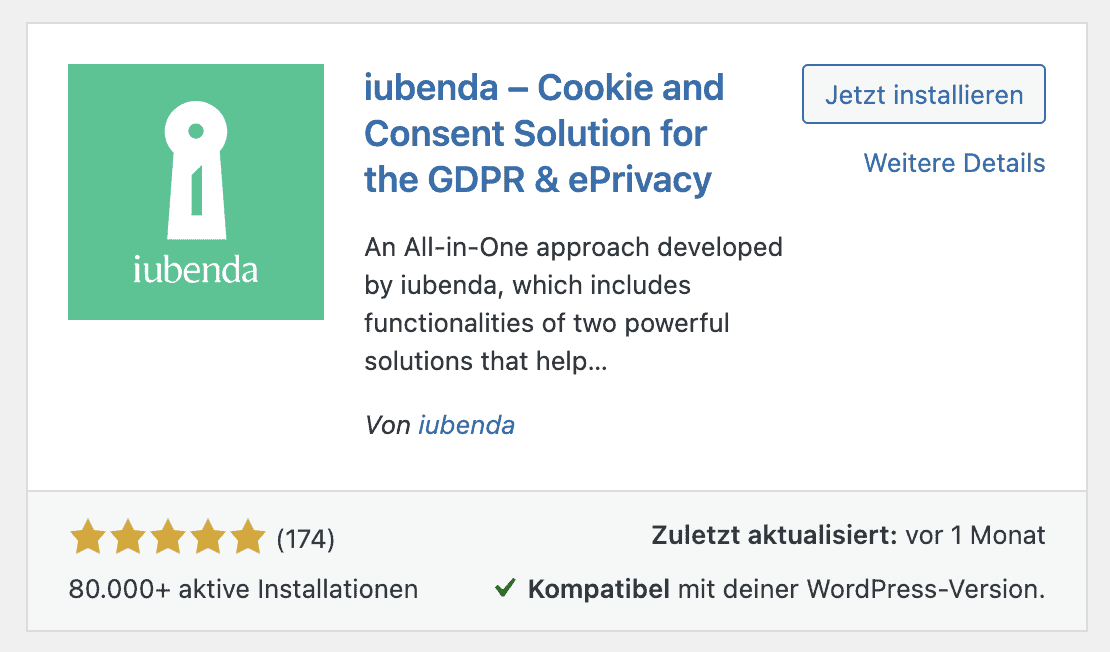Click the iubenda wordmark in the logo
Screen dimensions: 1110x652
pos(196,270)
